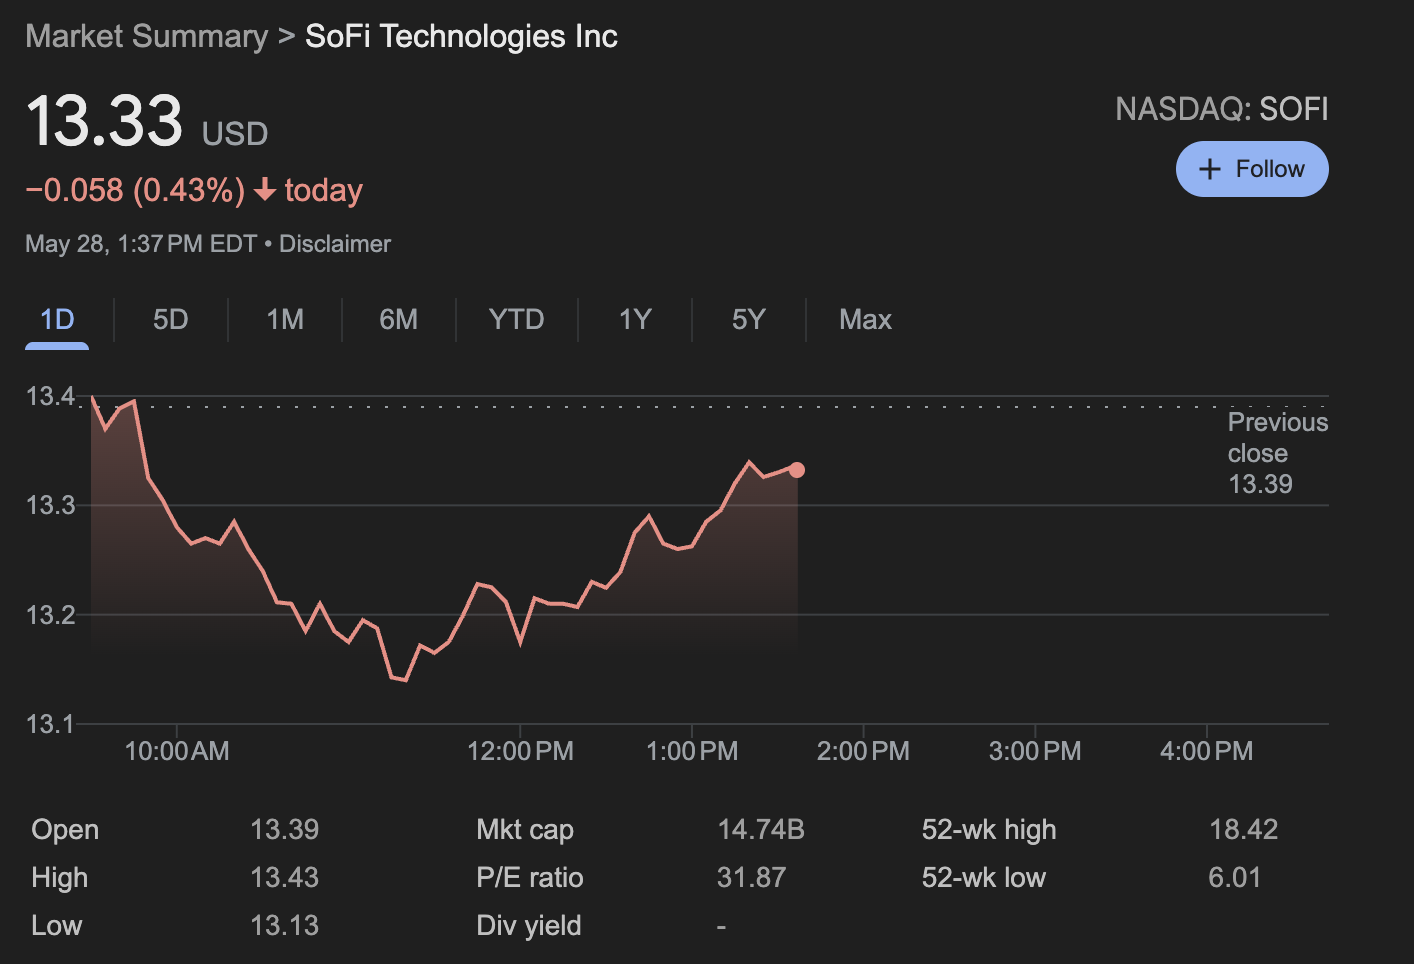
Task: Click the 12:00 PM axis label
Action: tap(520, 751)
